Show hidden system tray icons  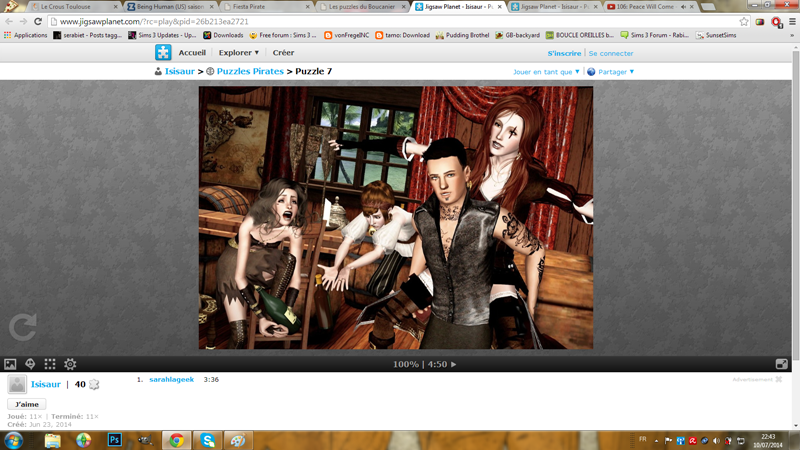pyautogui.click(x=656, y=441)
